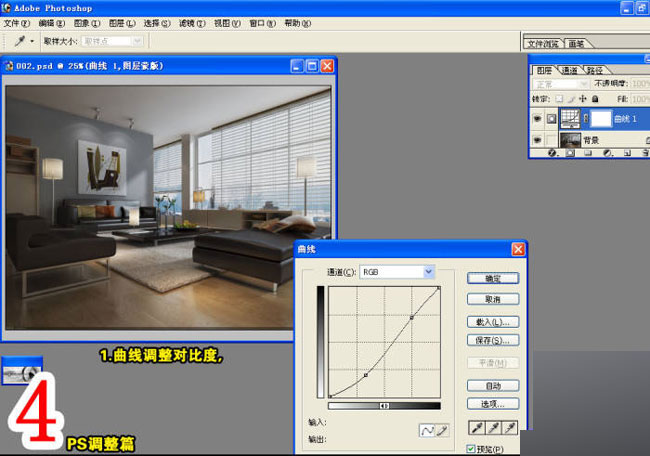Open the 文件(F) menu
Image resolution: width=650 pixels, height=456 pixels.
[x=17, y=23]
